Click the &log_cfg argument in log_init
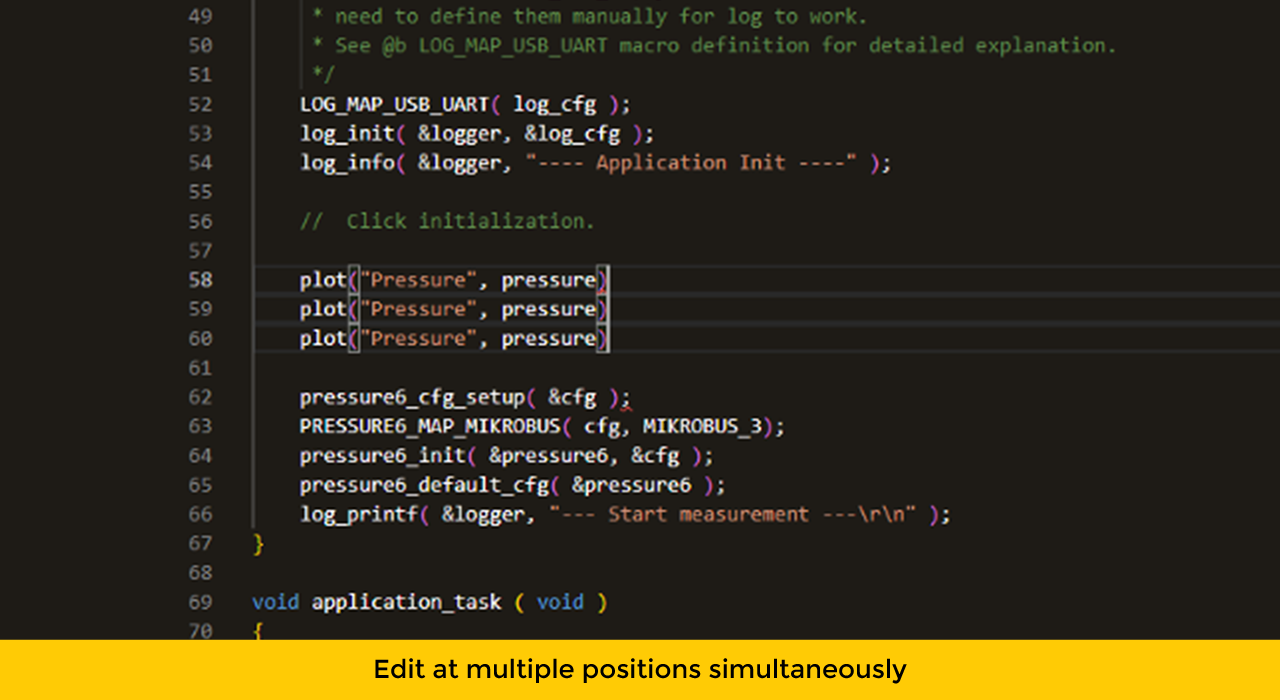This screenshot has height=700, width=1280. [573, 134]
